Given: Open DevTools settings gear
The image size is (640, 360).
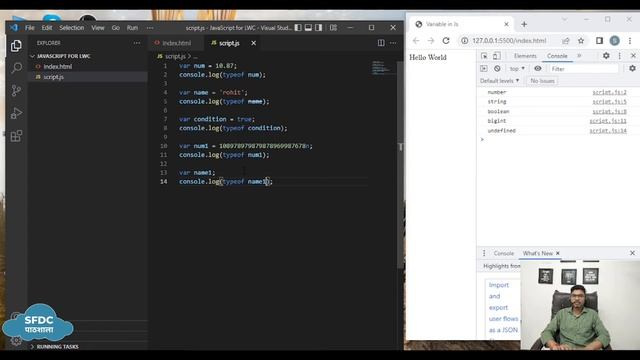Looking at the screenshot, I should (x=606, y=56).
